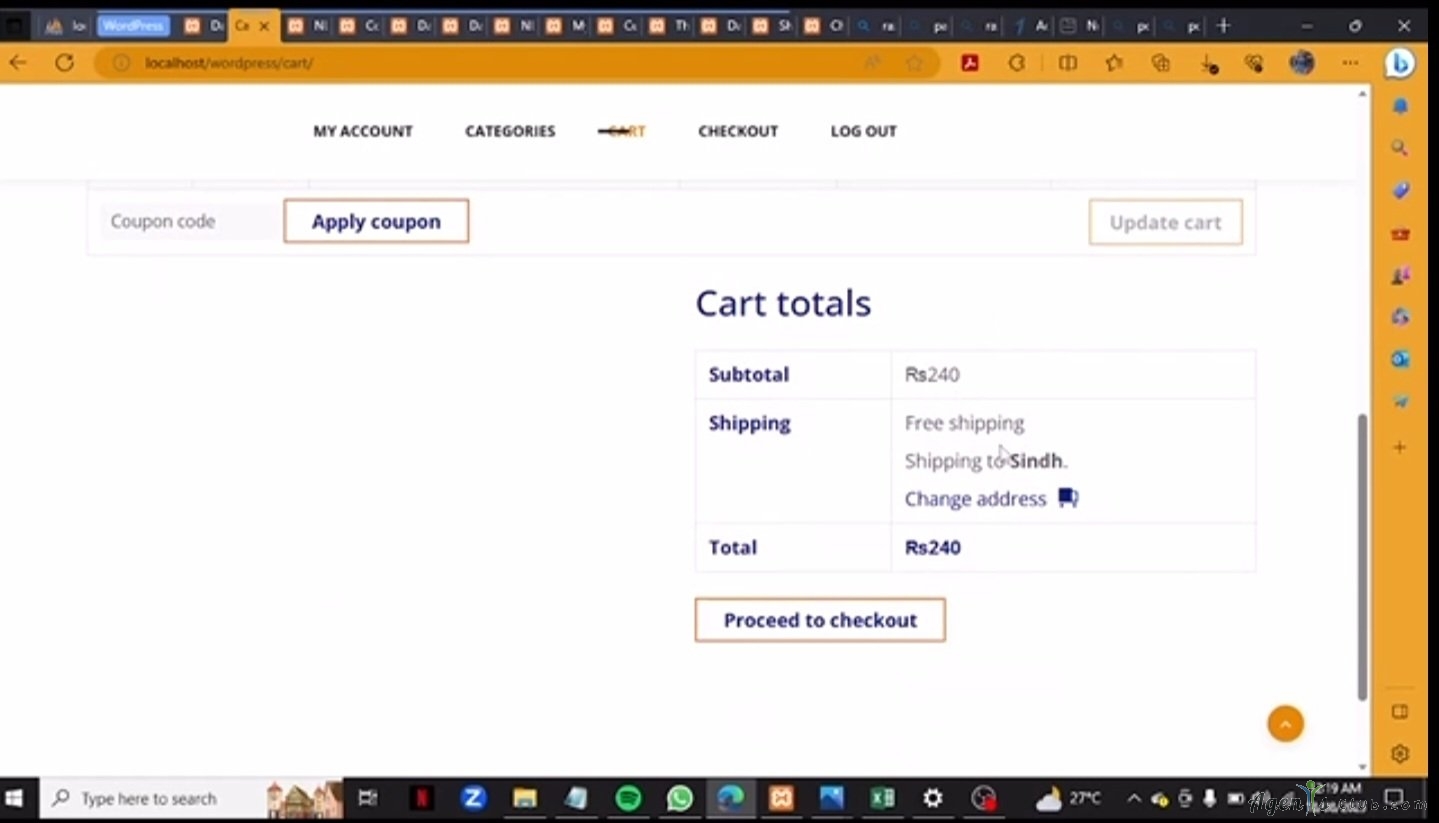This screenshot has height=823, width=1439.
Task: Open the Settings and more ellipsis menu
Action: pos(1350,63)
